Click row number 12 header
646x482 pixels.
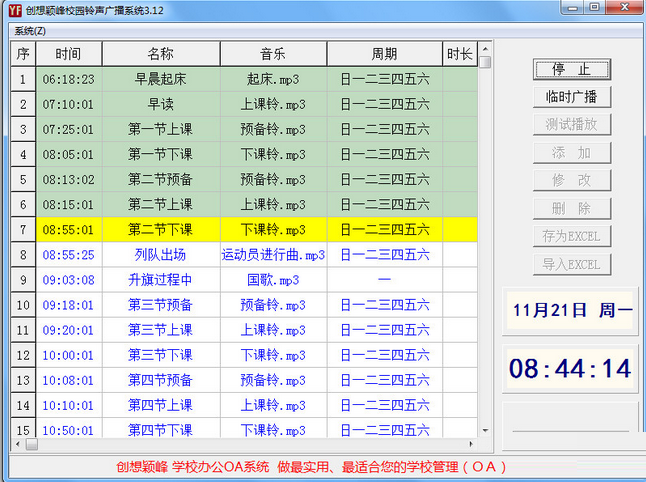[23, 356]
